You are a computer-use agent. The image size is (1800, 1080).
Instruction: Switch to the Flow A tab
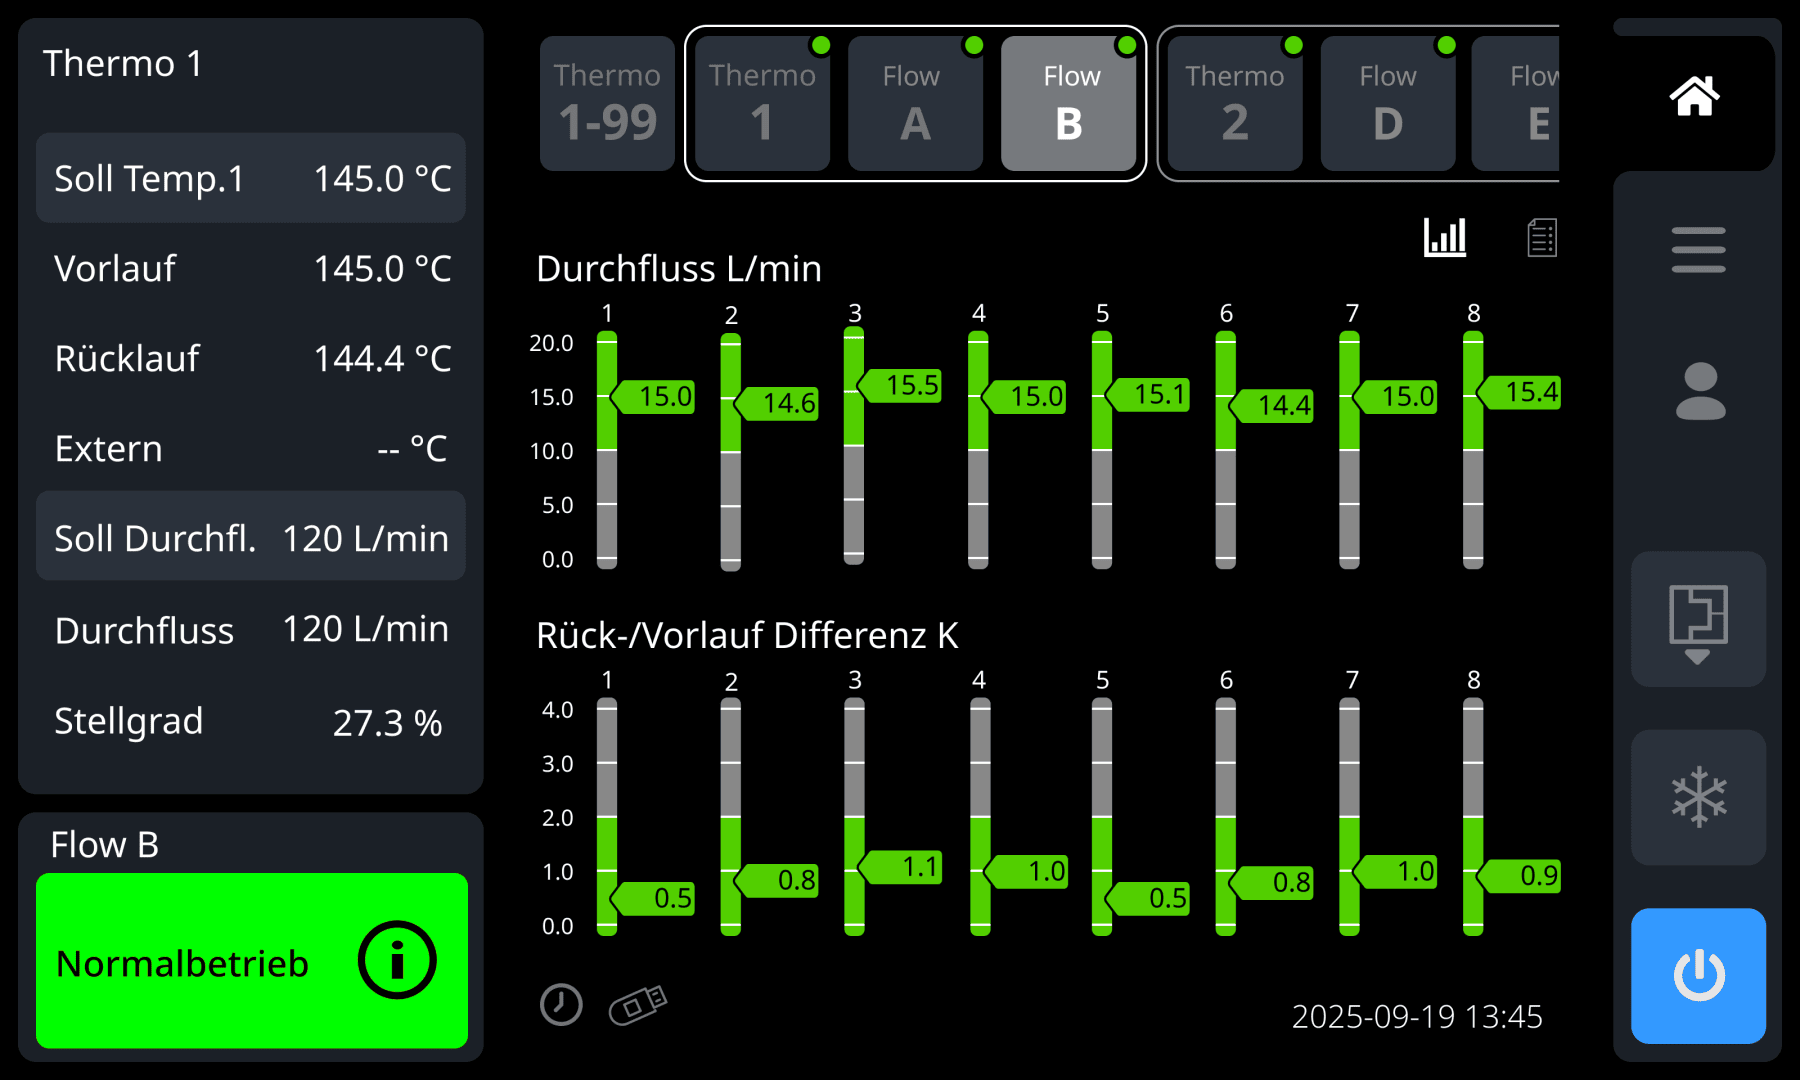[x=914, y=104]
